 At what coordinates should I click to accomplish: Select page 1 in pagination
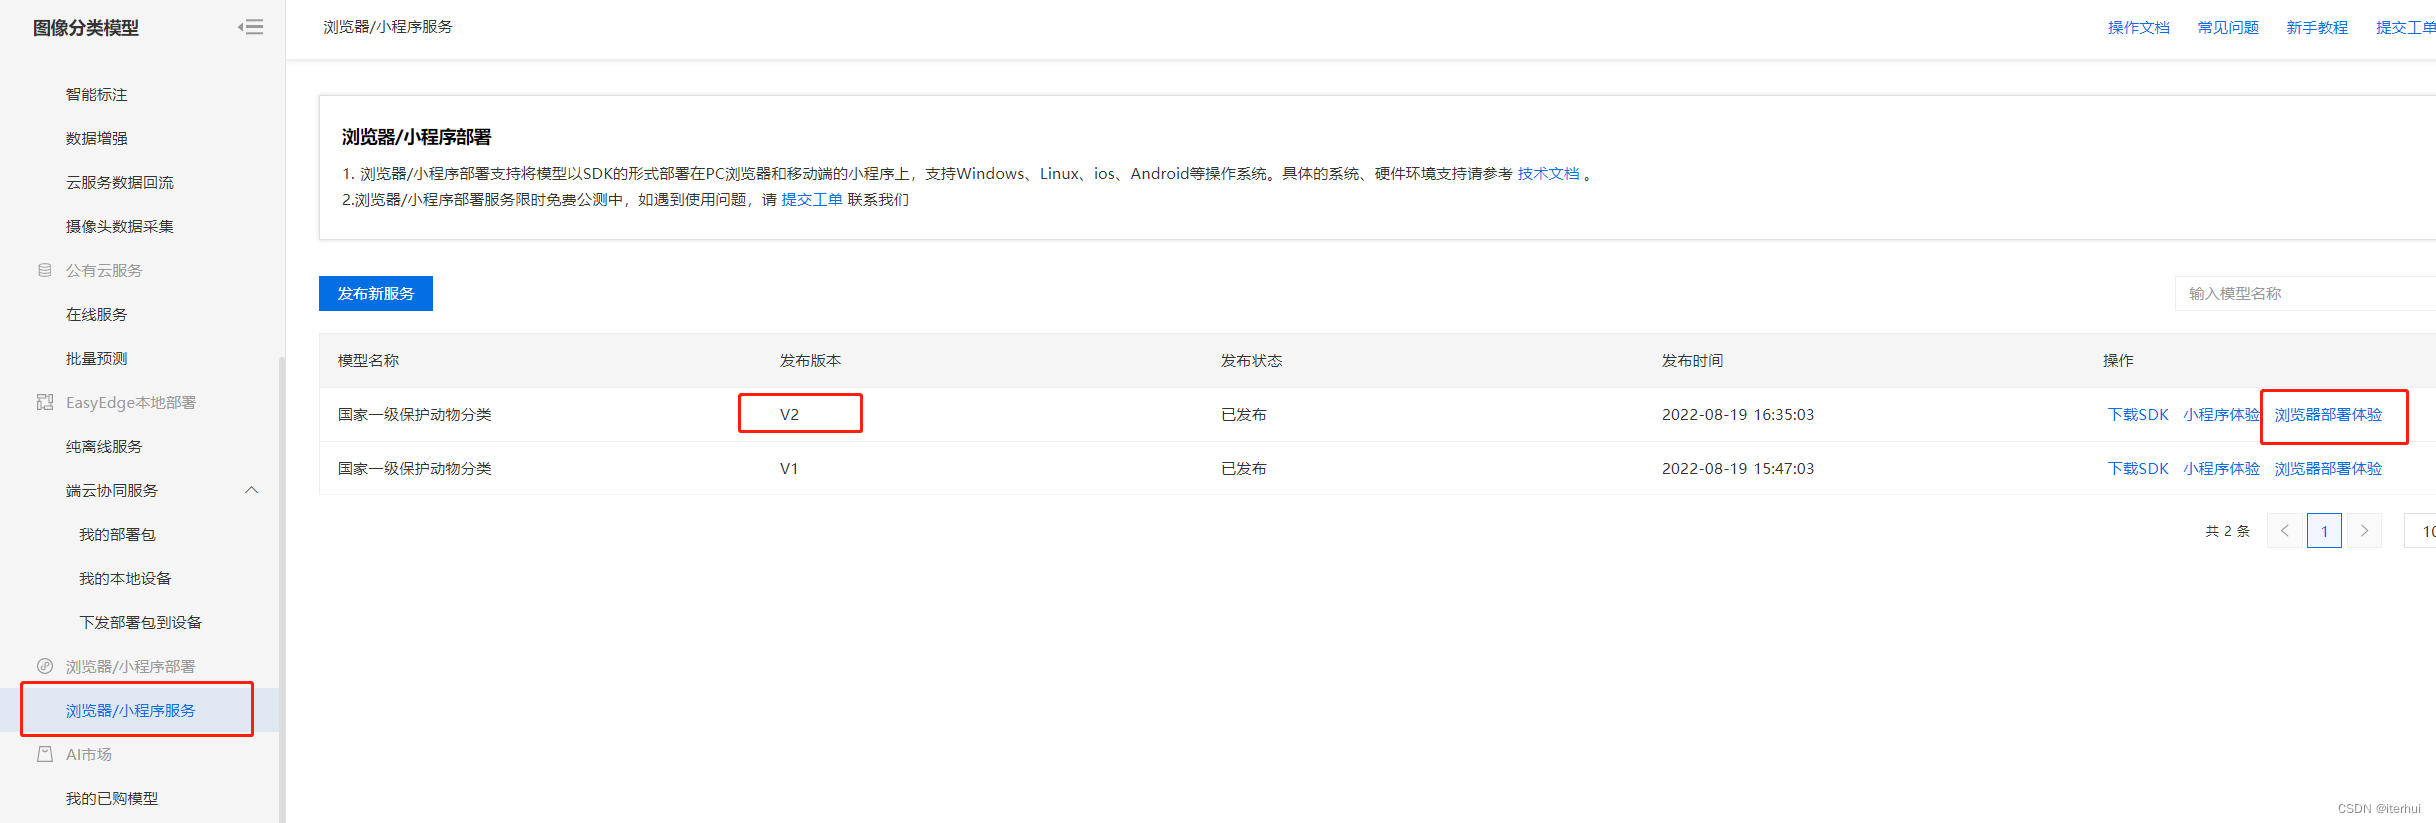pyautogui.click(x=2324, y=531)
